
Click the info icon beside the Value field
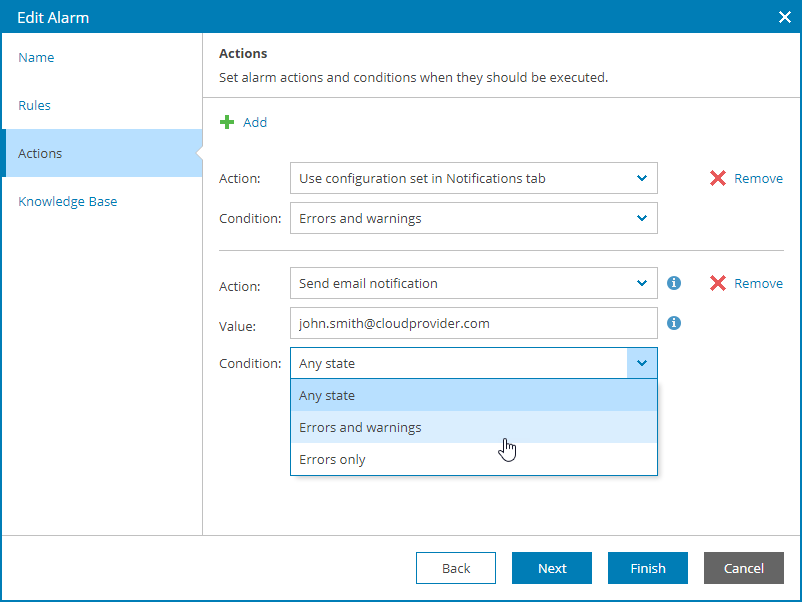point(674,323)
